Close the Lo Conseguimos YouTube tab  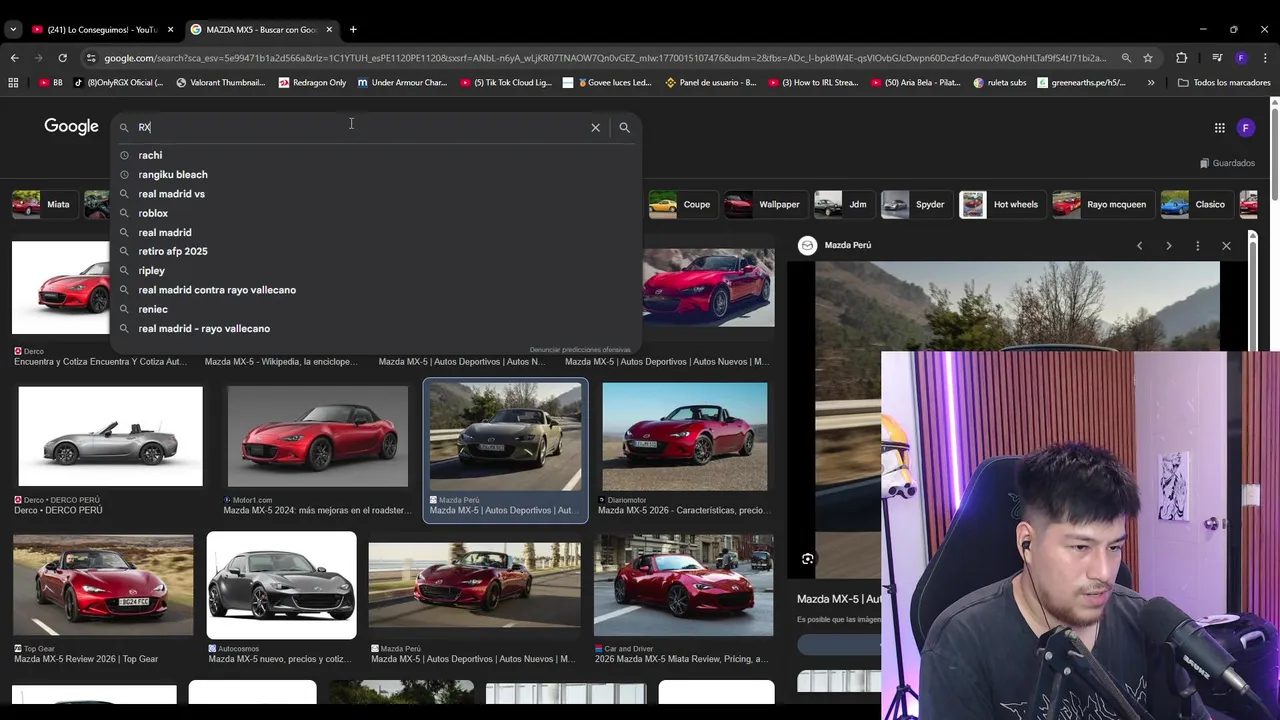click(170, 30)
